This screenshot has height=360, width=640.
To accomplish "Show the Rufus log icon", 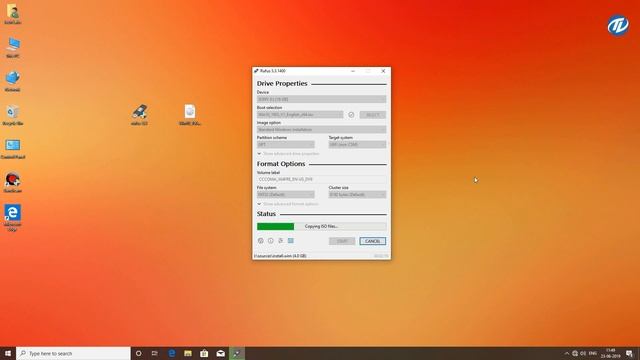I will (x=291, y=241).
